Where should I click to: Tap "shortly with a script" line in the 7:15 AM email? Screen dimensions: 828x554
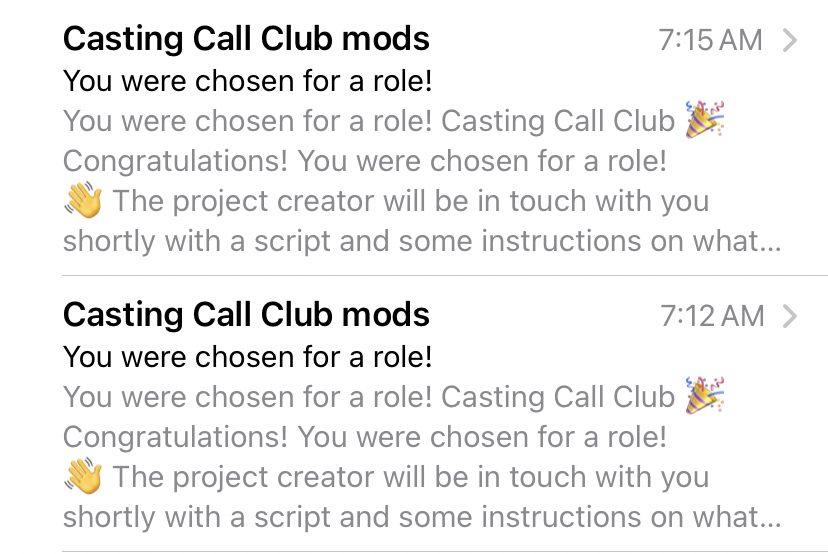click(420, 241)
